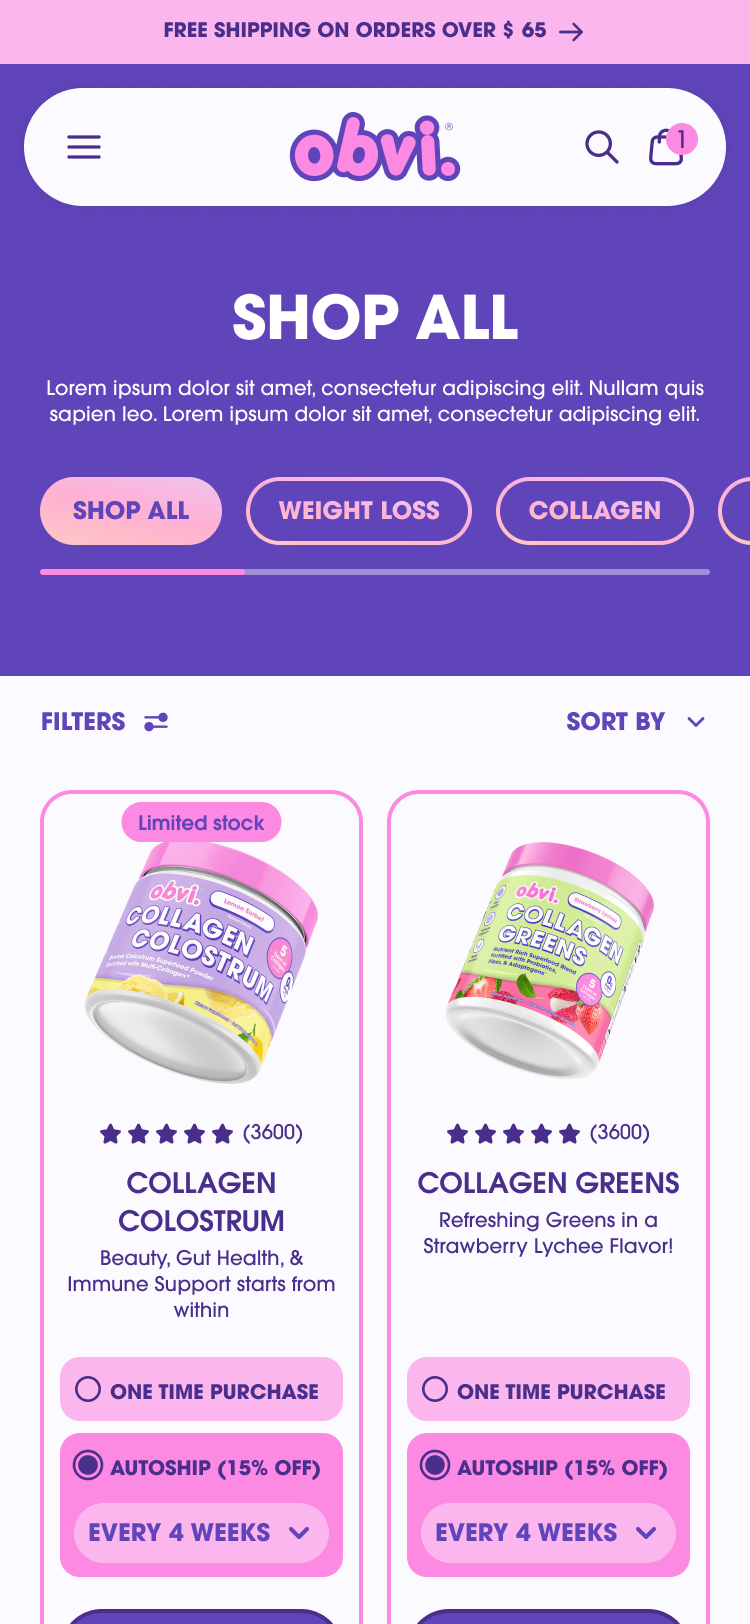Click the category scroll progress bar

tap(375, 572)
